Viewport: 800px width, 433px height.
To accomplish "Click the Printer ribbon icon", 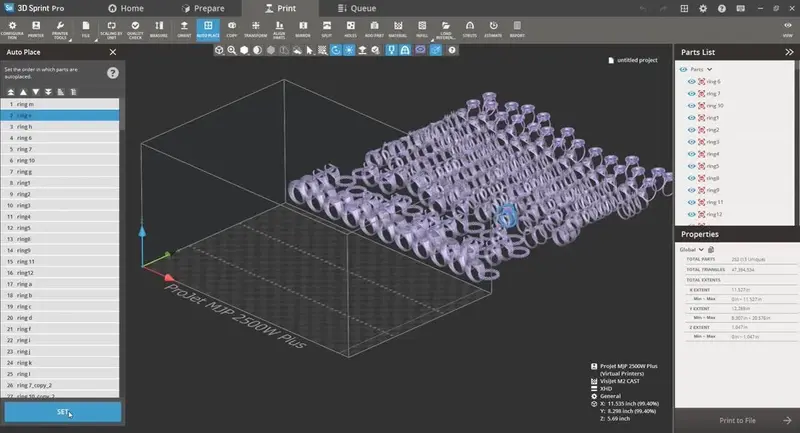I will click(36, 30).
